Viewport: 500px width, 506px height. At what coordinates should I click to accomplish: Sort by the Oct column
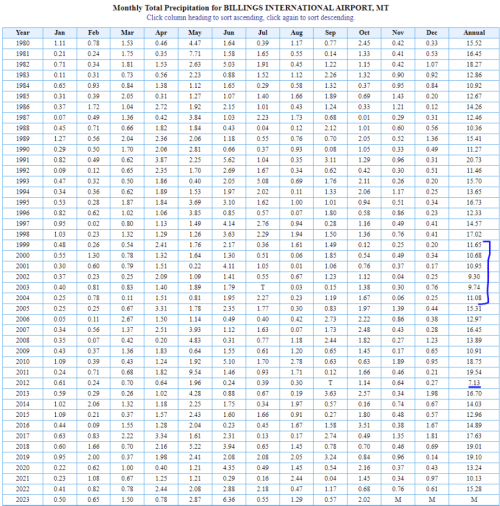point(364,33)
